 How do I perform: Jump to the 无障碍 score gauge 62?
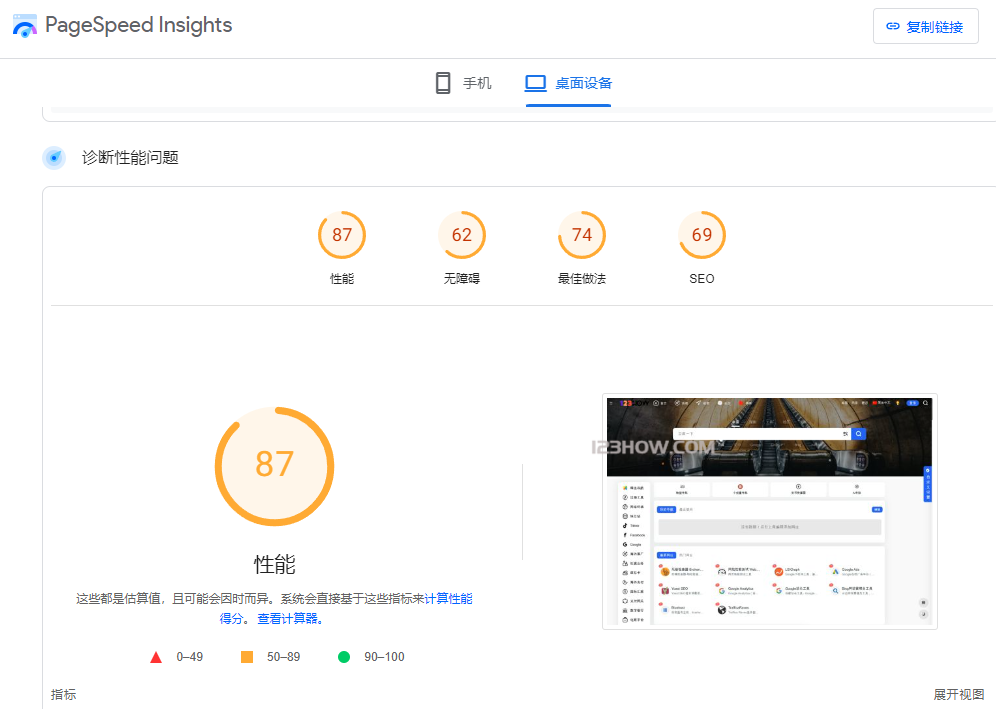click(462, 236)
